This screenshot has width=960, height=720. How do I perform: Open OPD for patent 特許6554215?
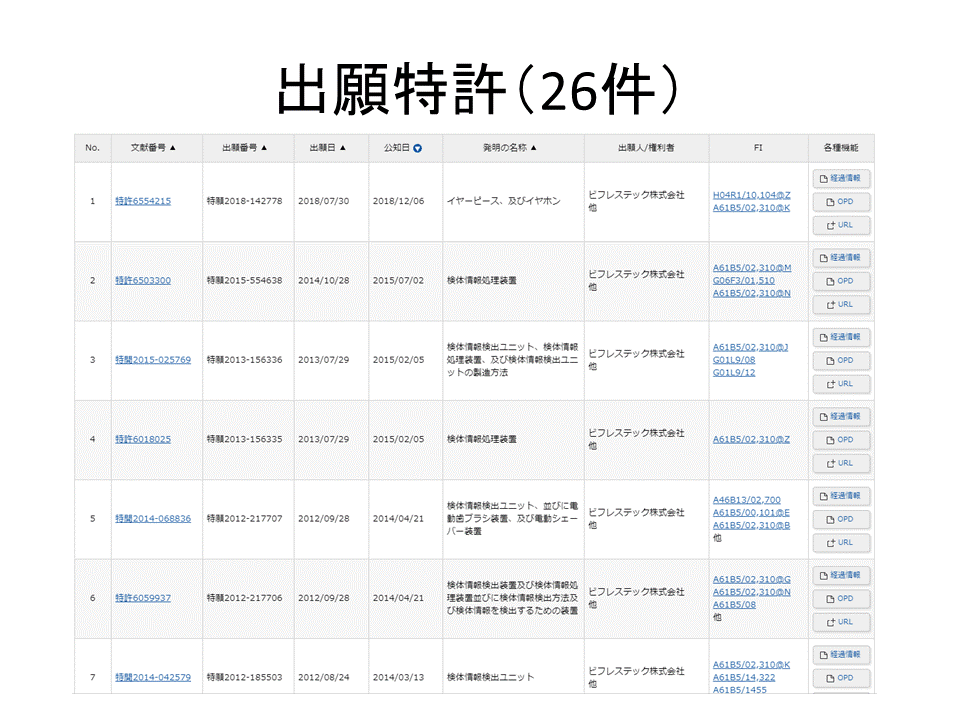[x=840, y=202]
